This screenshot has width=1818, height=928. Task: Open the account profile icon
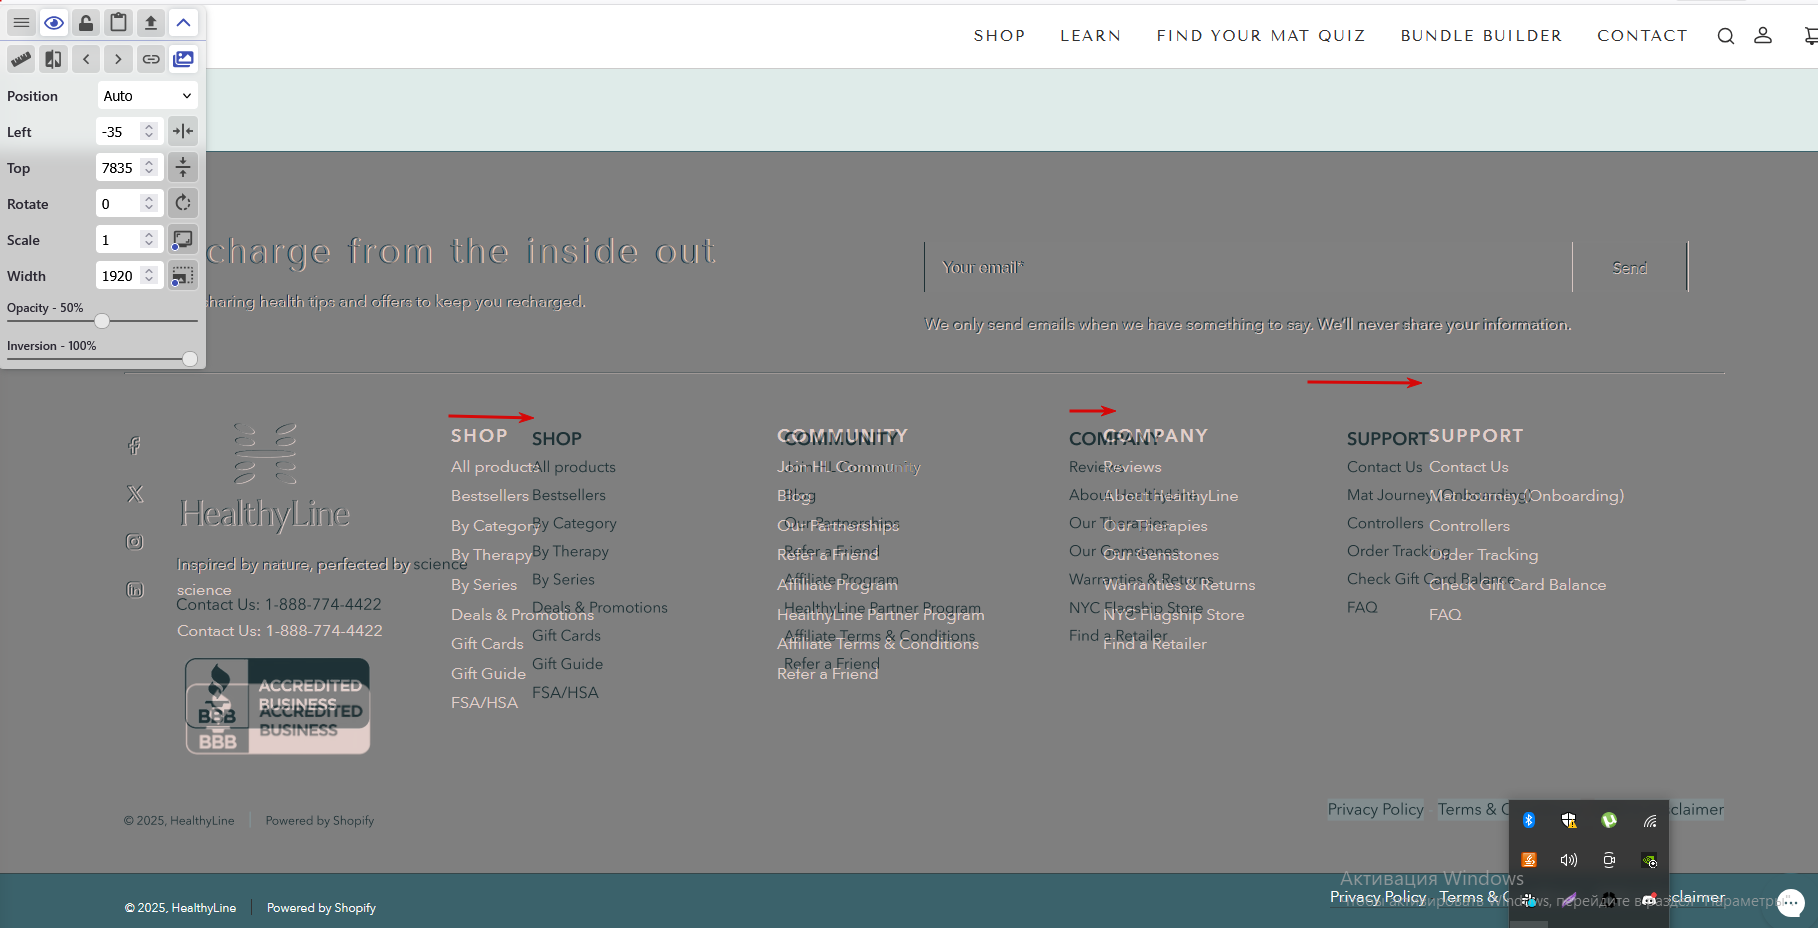(x=1763, y=36)
